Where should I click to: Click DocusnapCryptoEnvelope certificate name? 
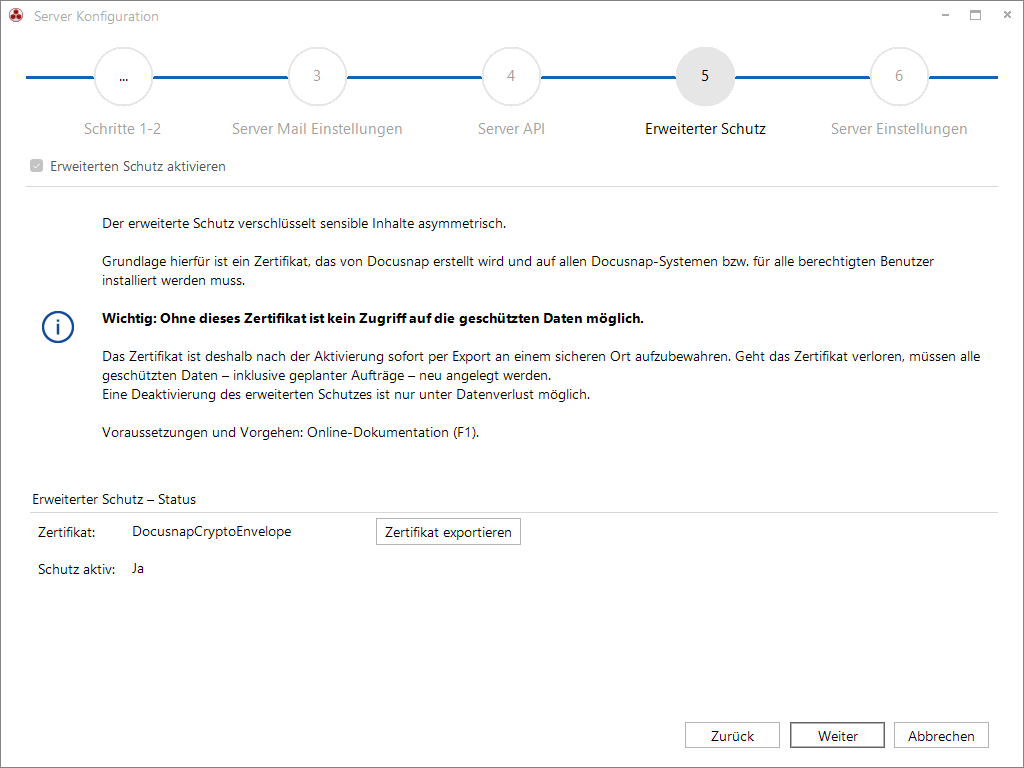tap(212, 532)
